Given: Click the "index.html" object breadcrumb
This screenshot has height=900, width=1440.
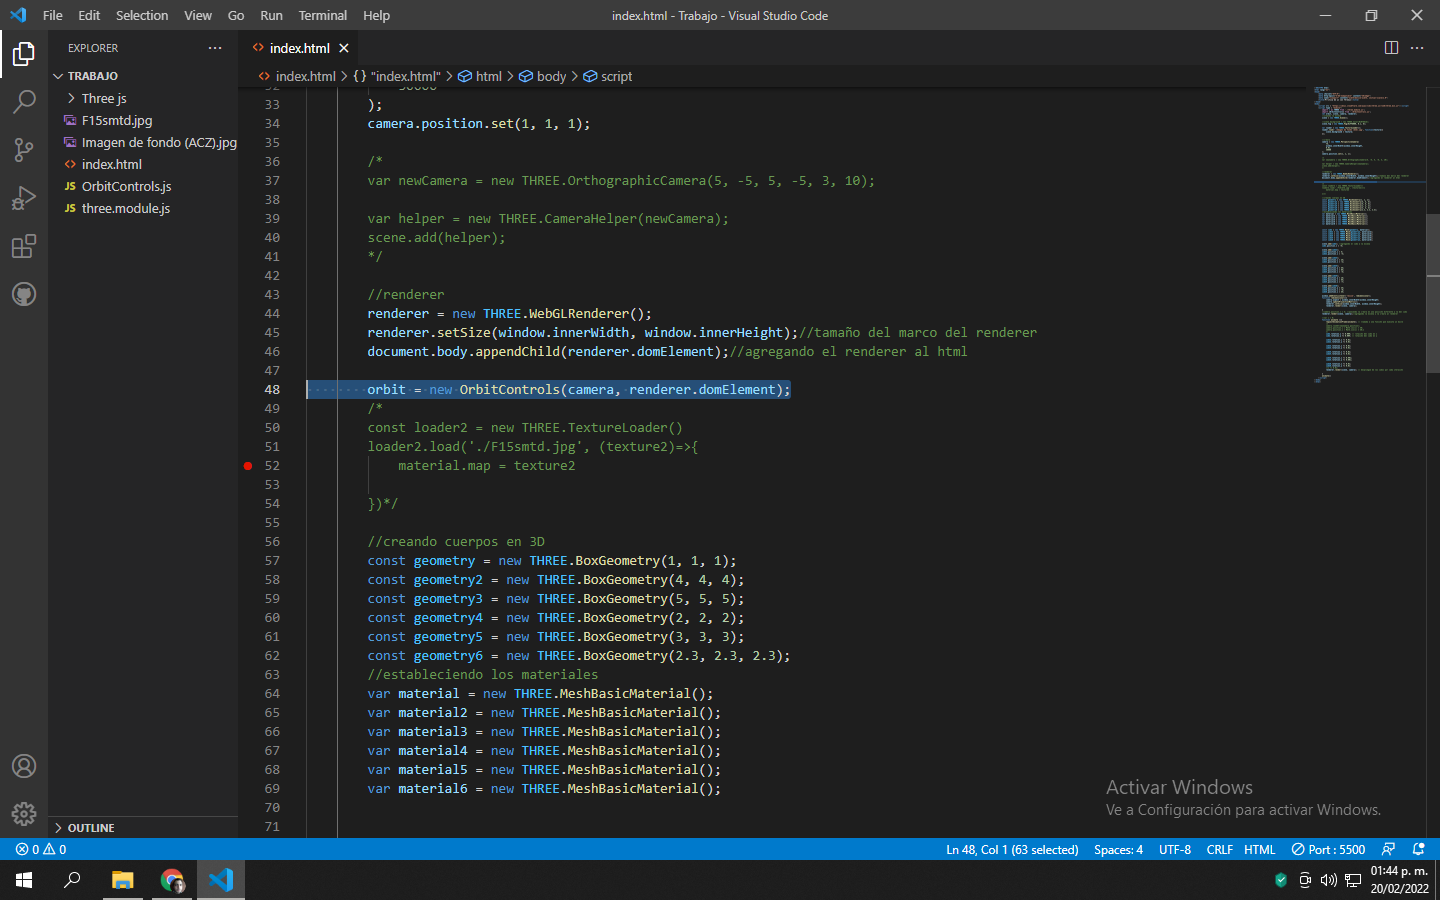Looking at the screenshot, I should coord(397,76).
